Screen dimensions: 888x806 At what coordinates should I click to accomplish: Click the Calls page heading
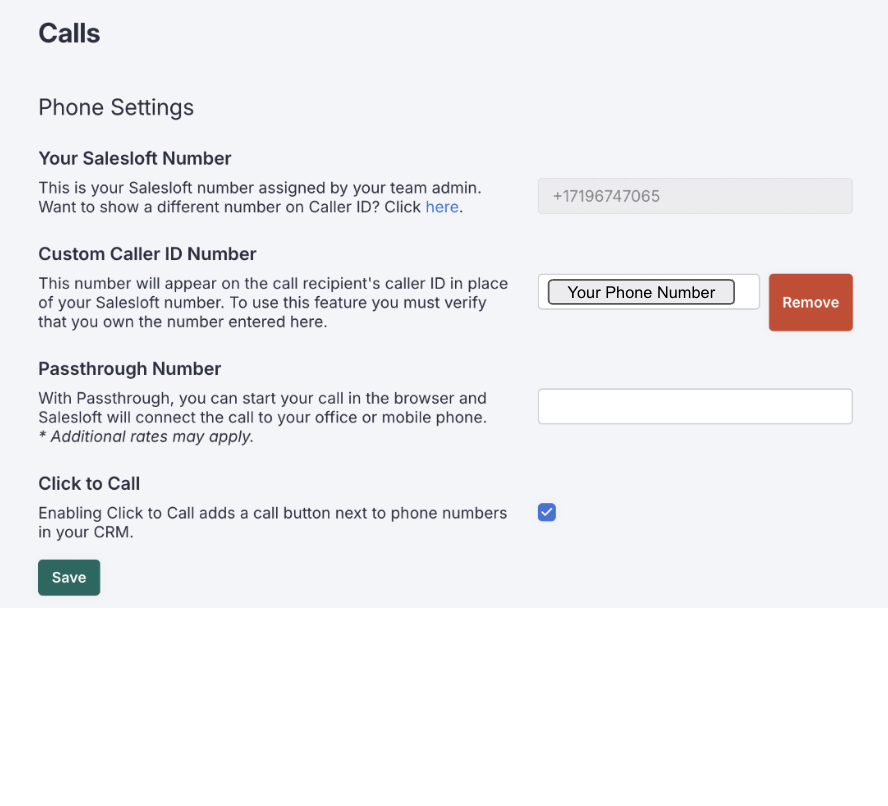point(69,33)
